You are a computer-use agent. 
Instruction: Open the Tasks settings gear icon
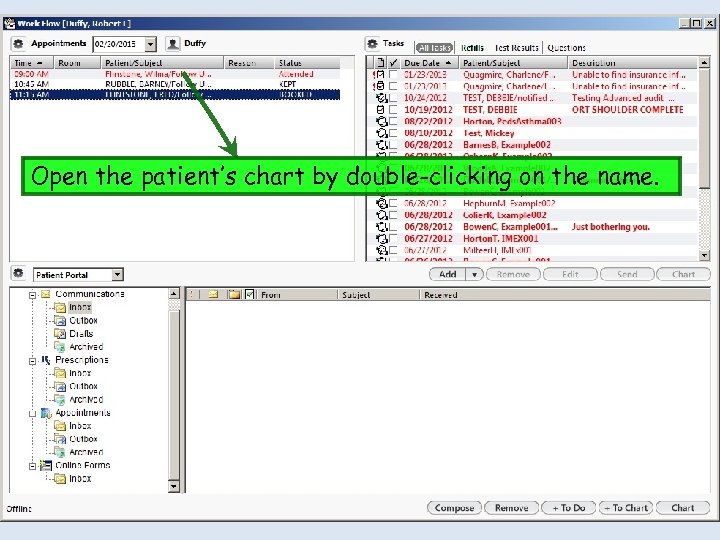point(372,44)
